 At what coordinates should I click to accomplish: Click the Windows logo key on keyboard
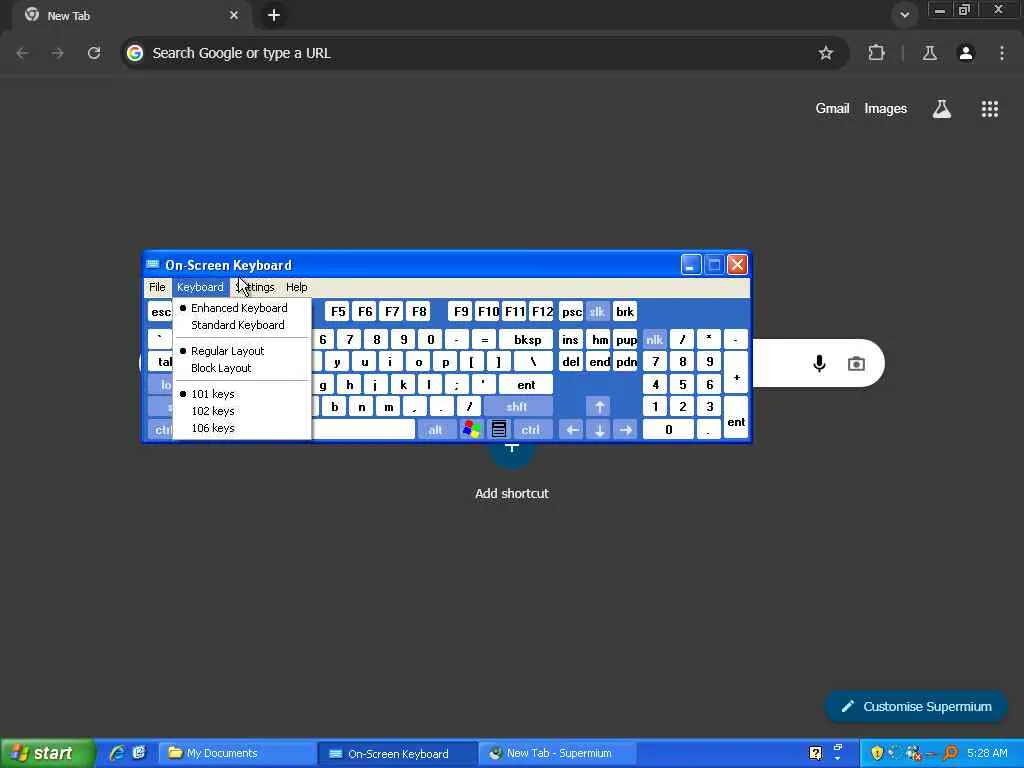tap(472, 429)
